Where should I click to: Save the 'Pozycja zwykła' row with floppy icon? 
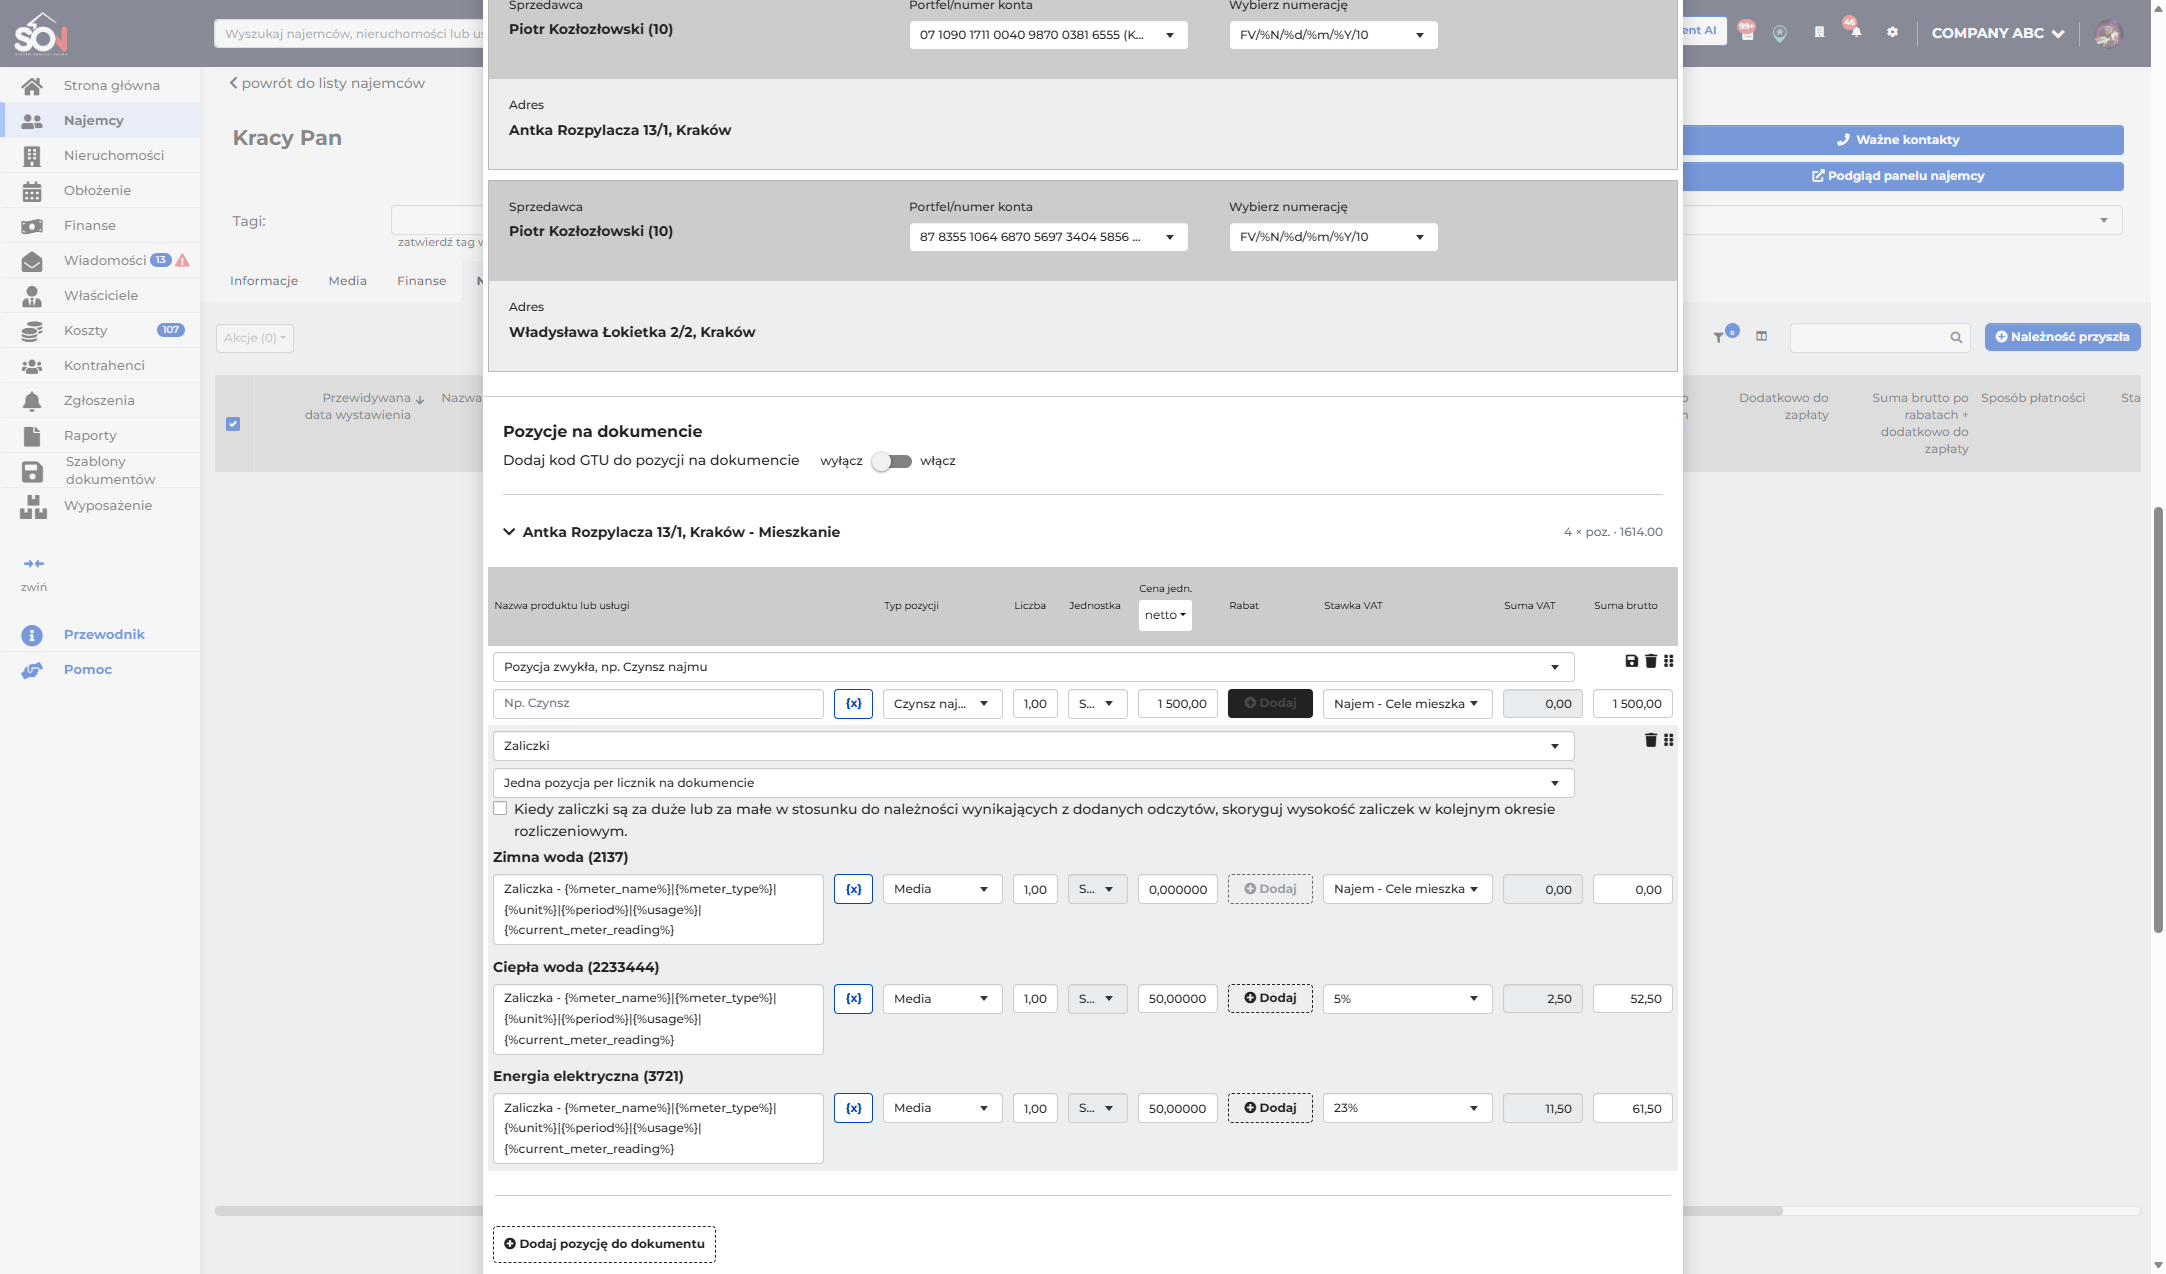[1631, 661]
